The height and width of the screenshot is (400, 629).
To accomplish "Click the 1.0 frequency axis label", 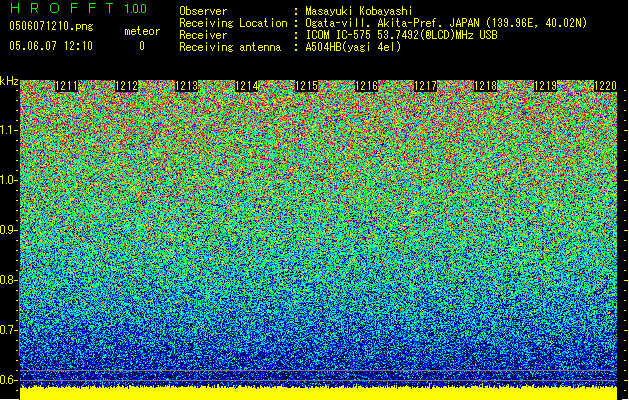I will tap(9, 180).
